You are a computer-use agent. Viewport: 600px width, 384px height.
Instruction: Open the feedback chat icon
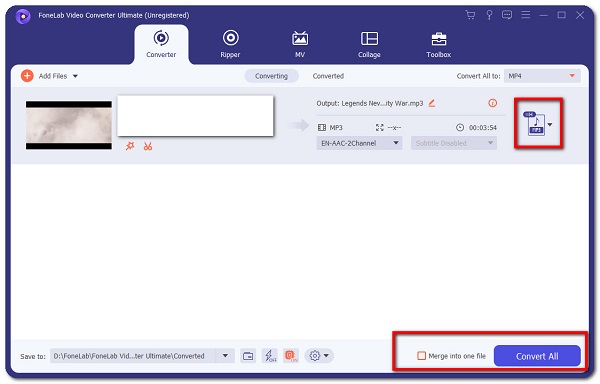click(507, 15)
